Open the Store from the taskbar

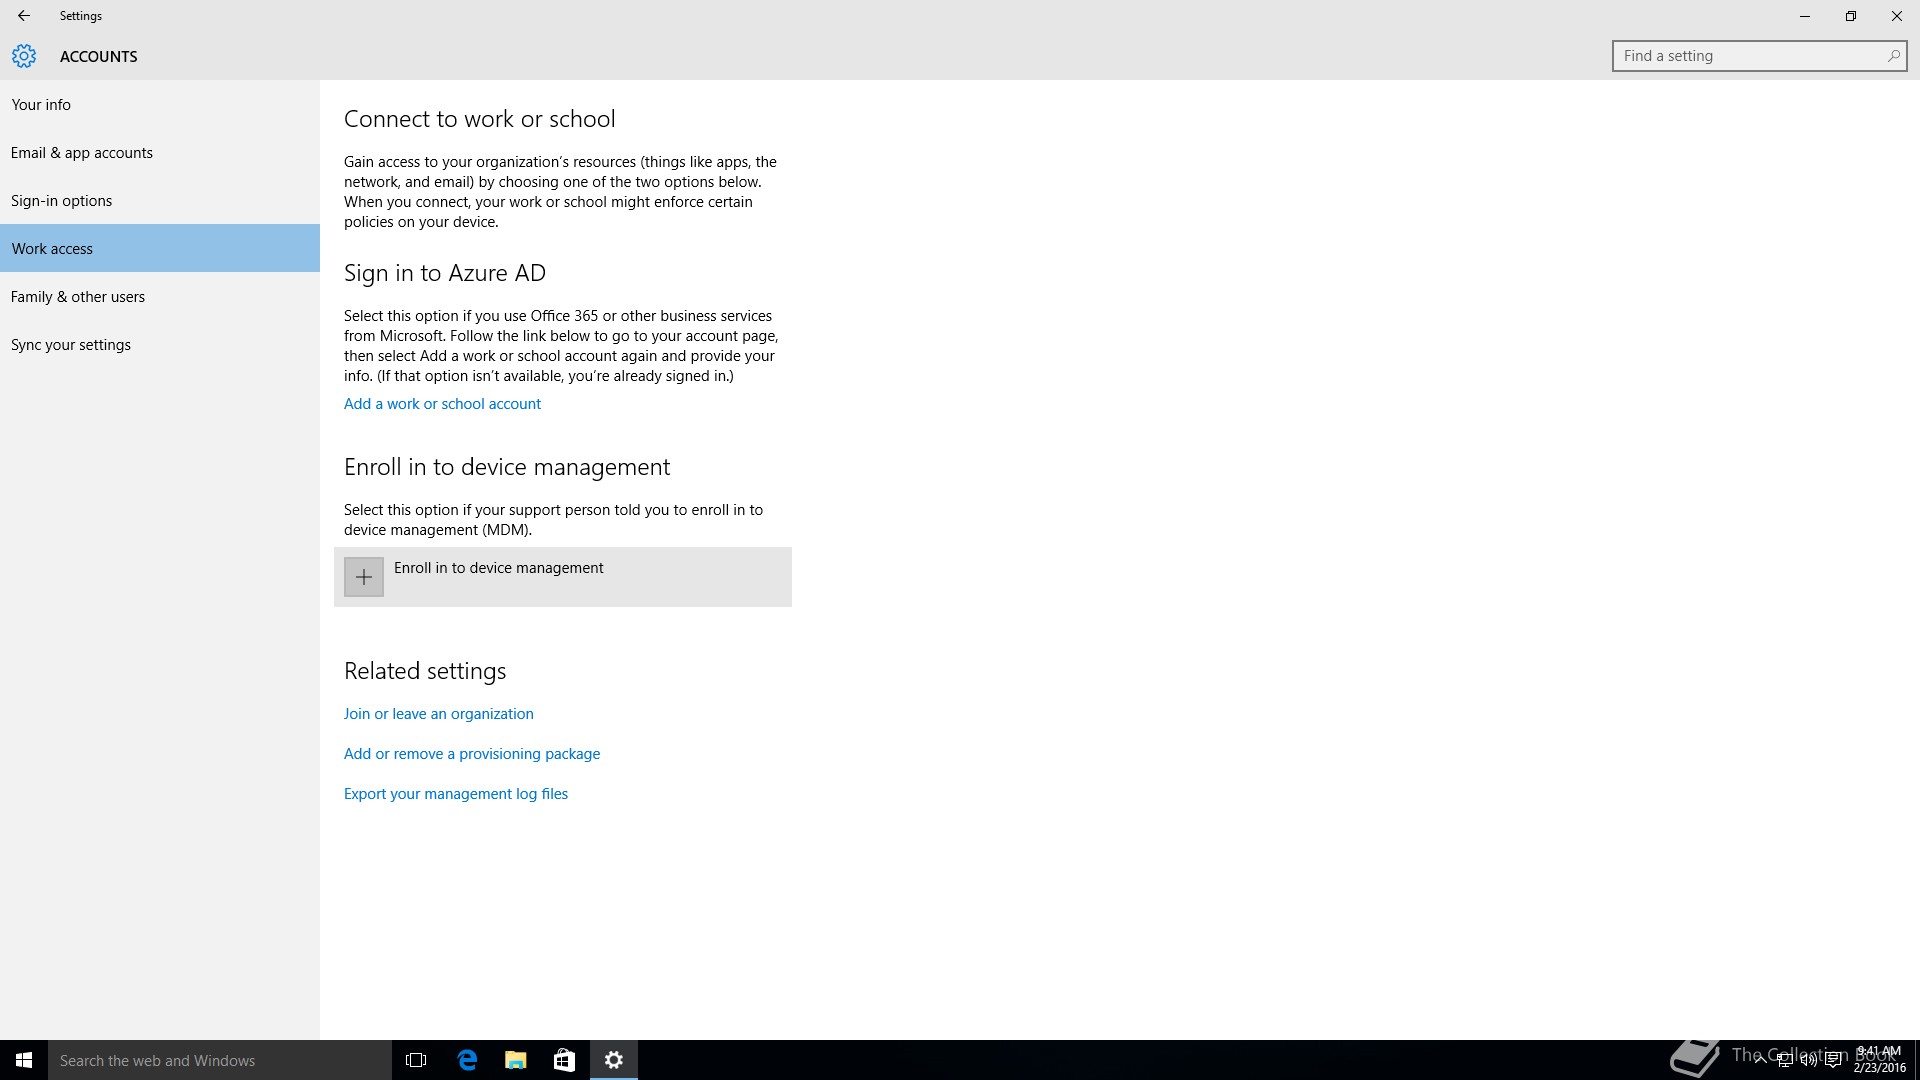(x=565, y=1060)
